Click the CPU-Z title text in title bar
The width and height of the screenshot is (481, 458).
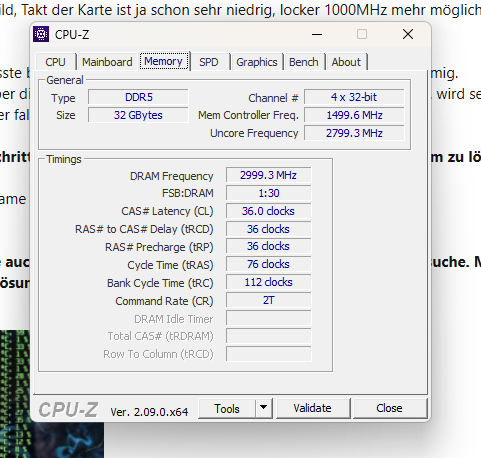click(72, 35)
